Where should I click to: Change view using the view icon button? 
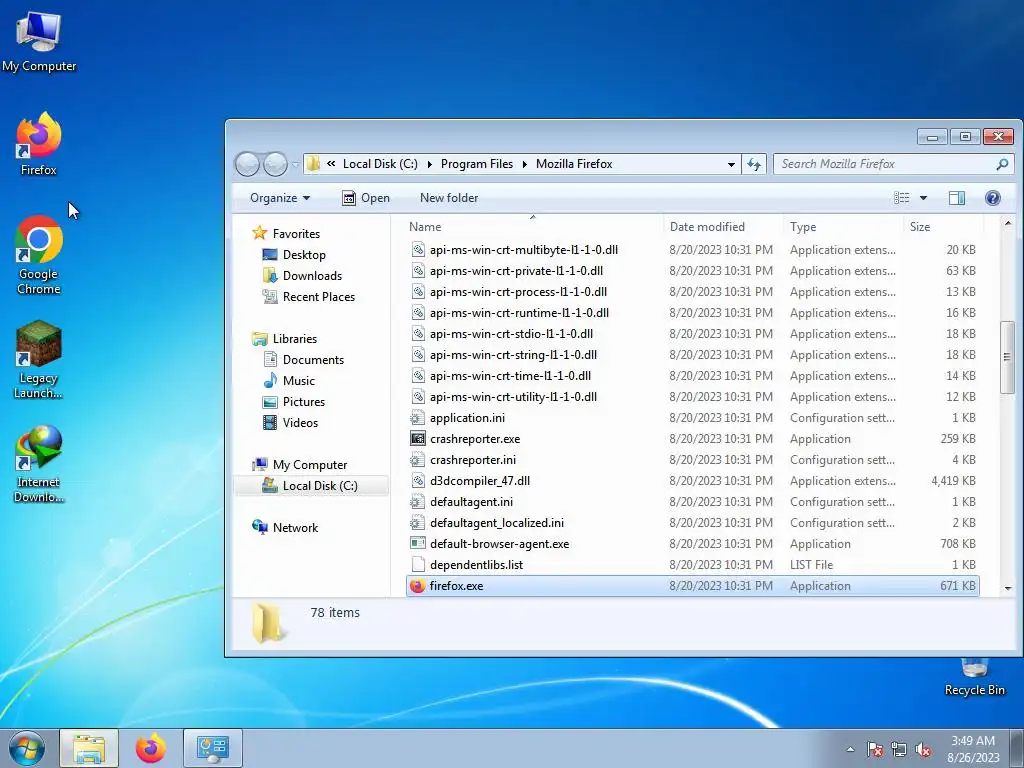(901, 198)
